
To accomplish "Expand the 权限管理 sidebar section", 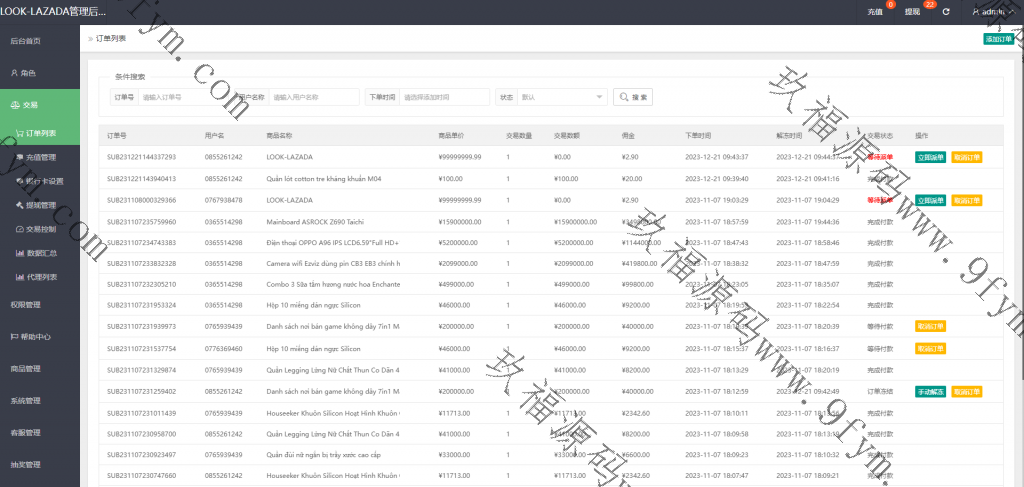I will 25,305.
